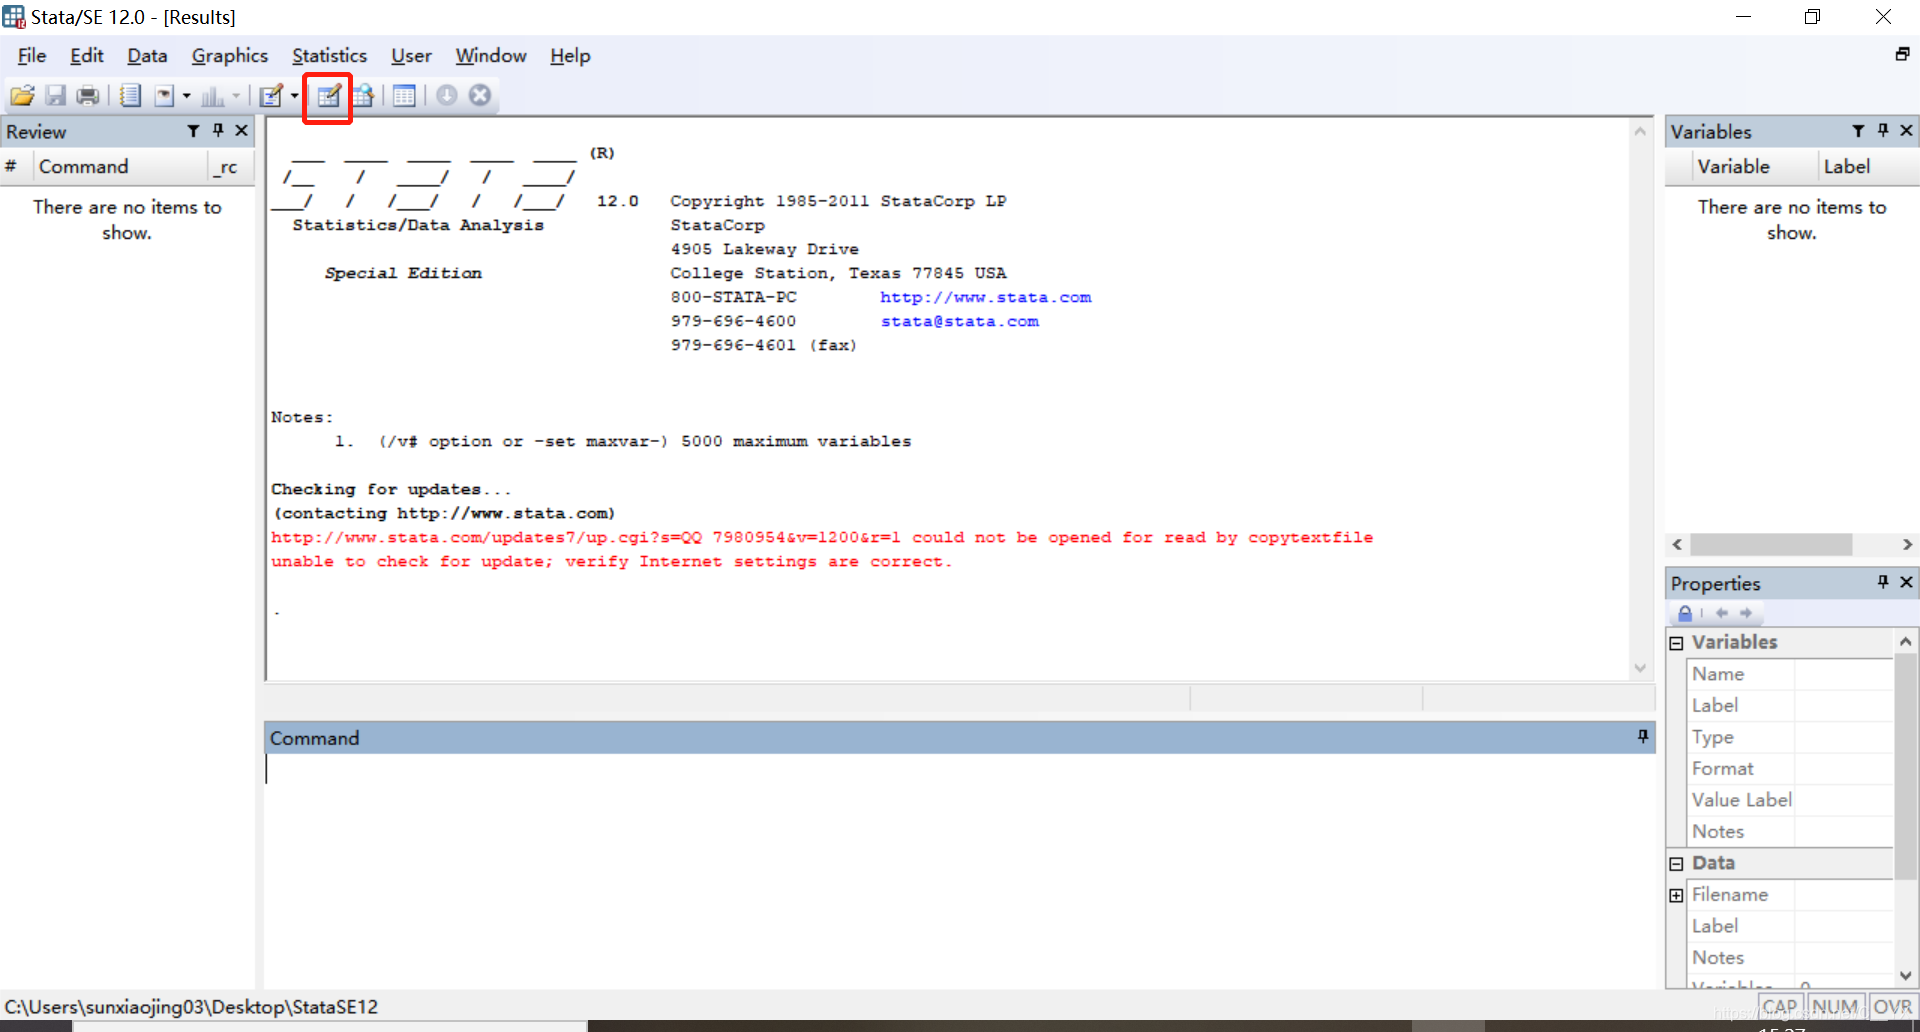This screenshot has height=1032, width=1920.
Task: Click the # column header in Review
Action: 16,167
